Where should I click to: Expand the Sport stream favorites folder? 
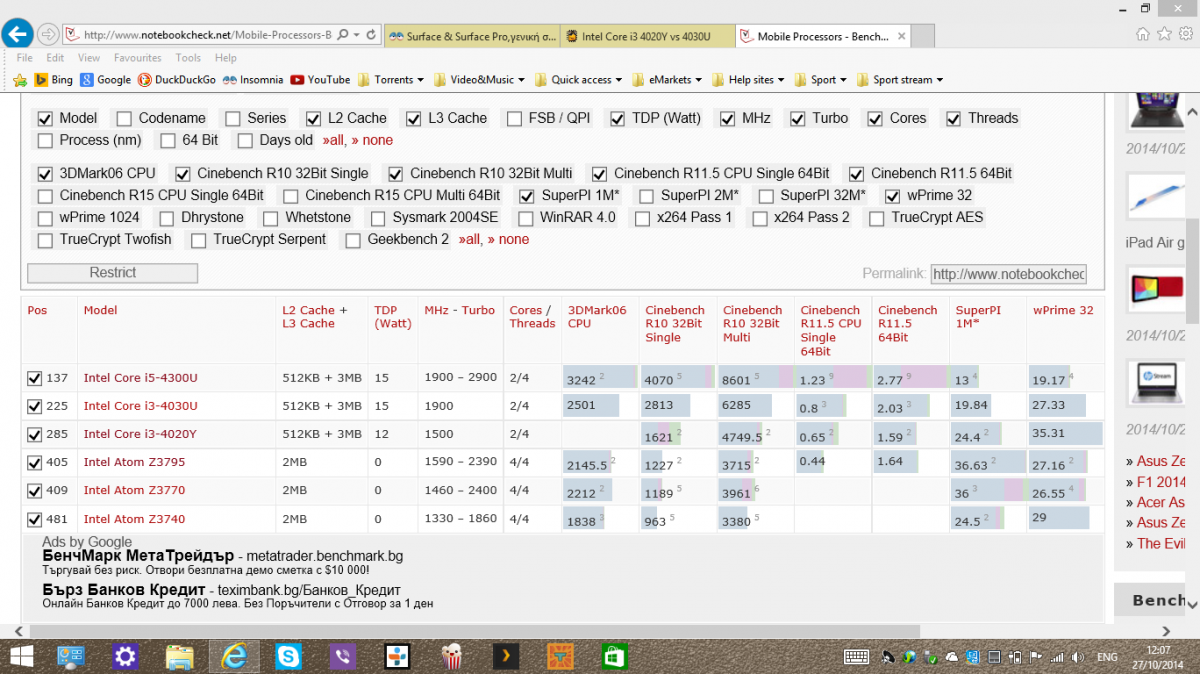[x=900, y=80]
